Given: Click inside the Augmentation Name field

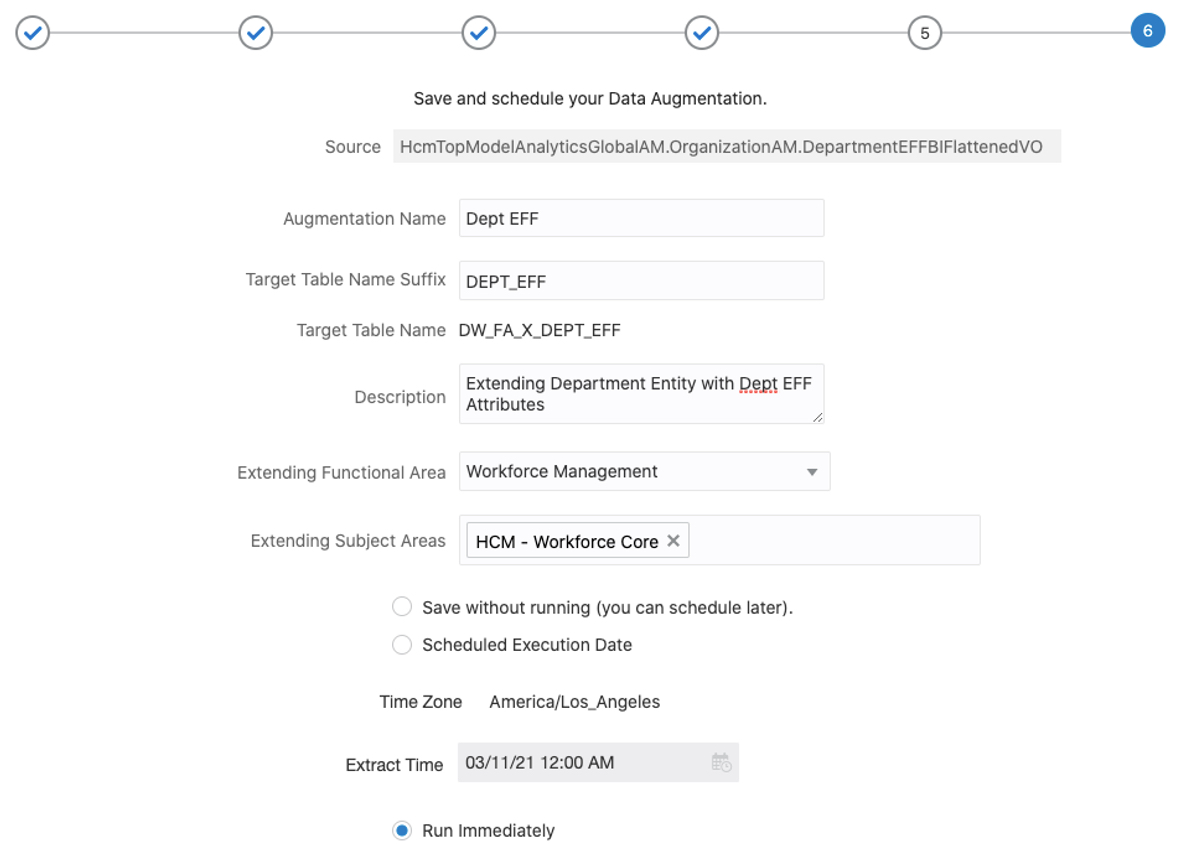Looking at the screenshot, I should pyautogui.click(x=641, y=218).
